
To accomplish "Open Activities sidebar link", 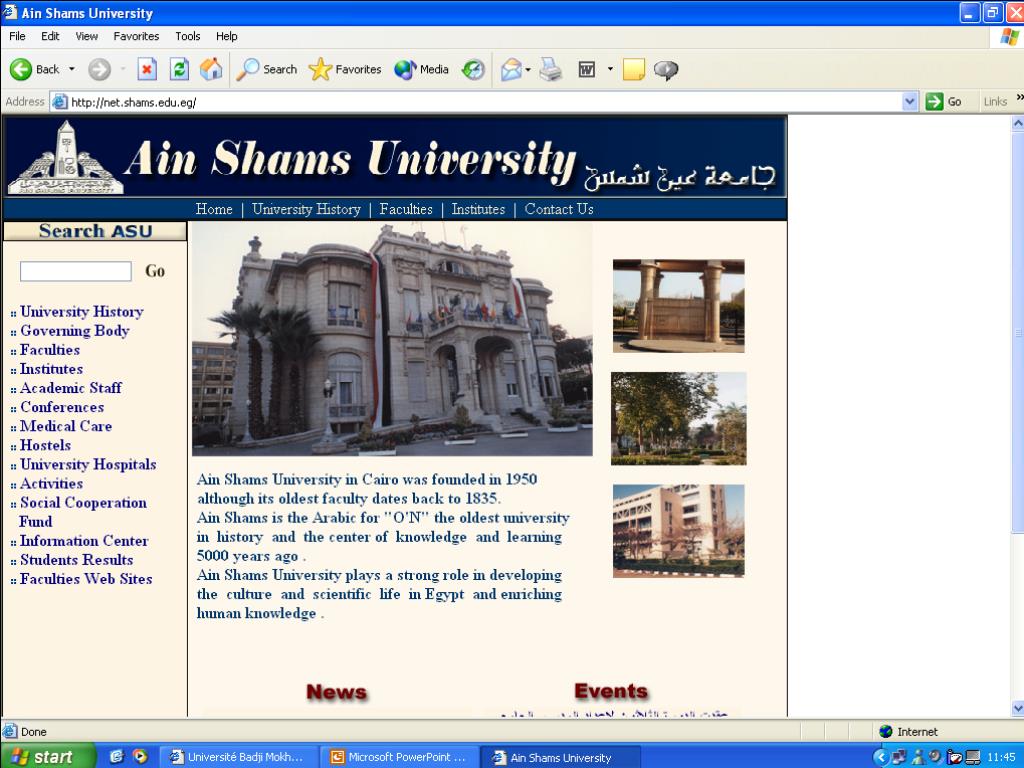I will tap(52, 483).
